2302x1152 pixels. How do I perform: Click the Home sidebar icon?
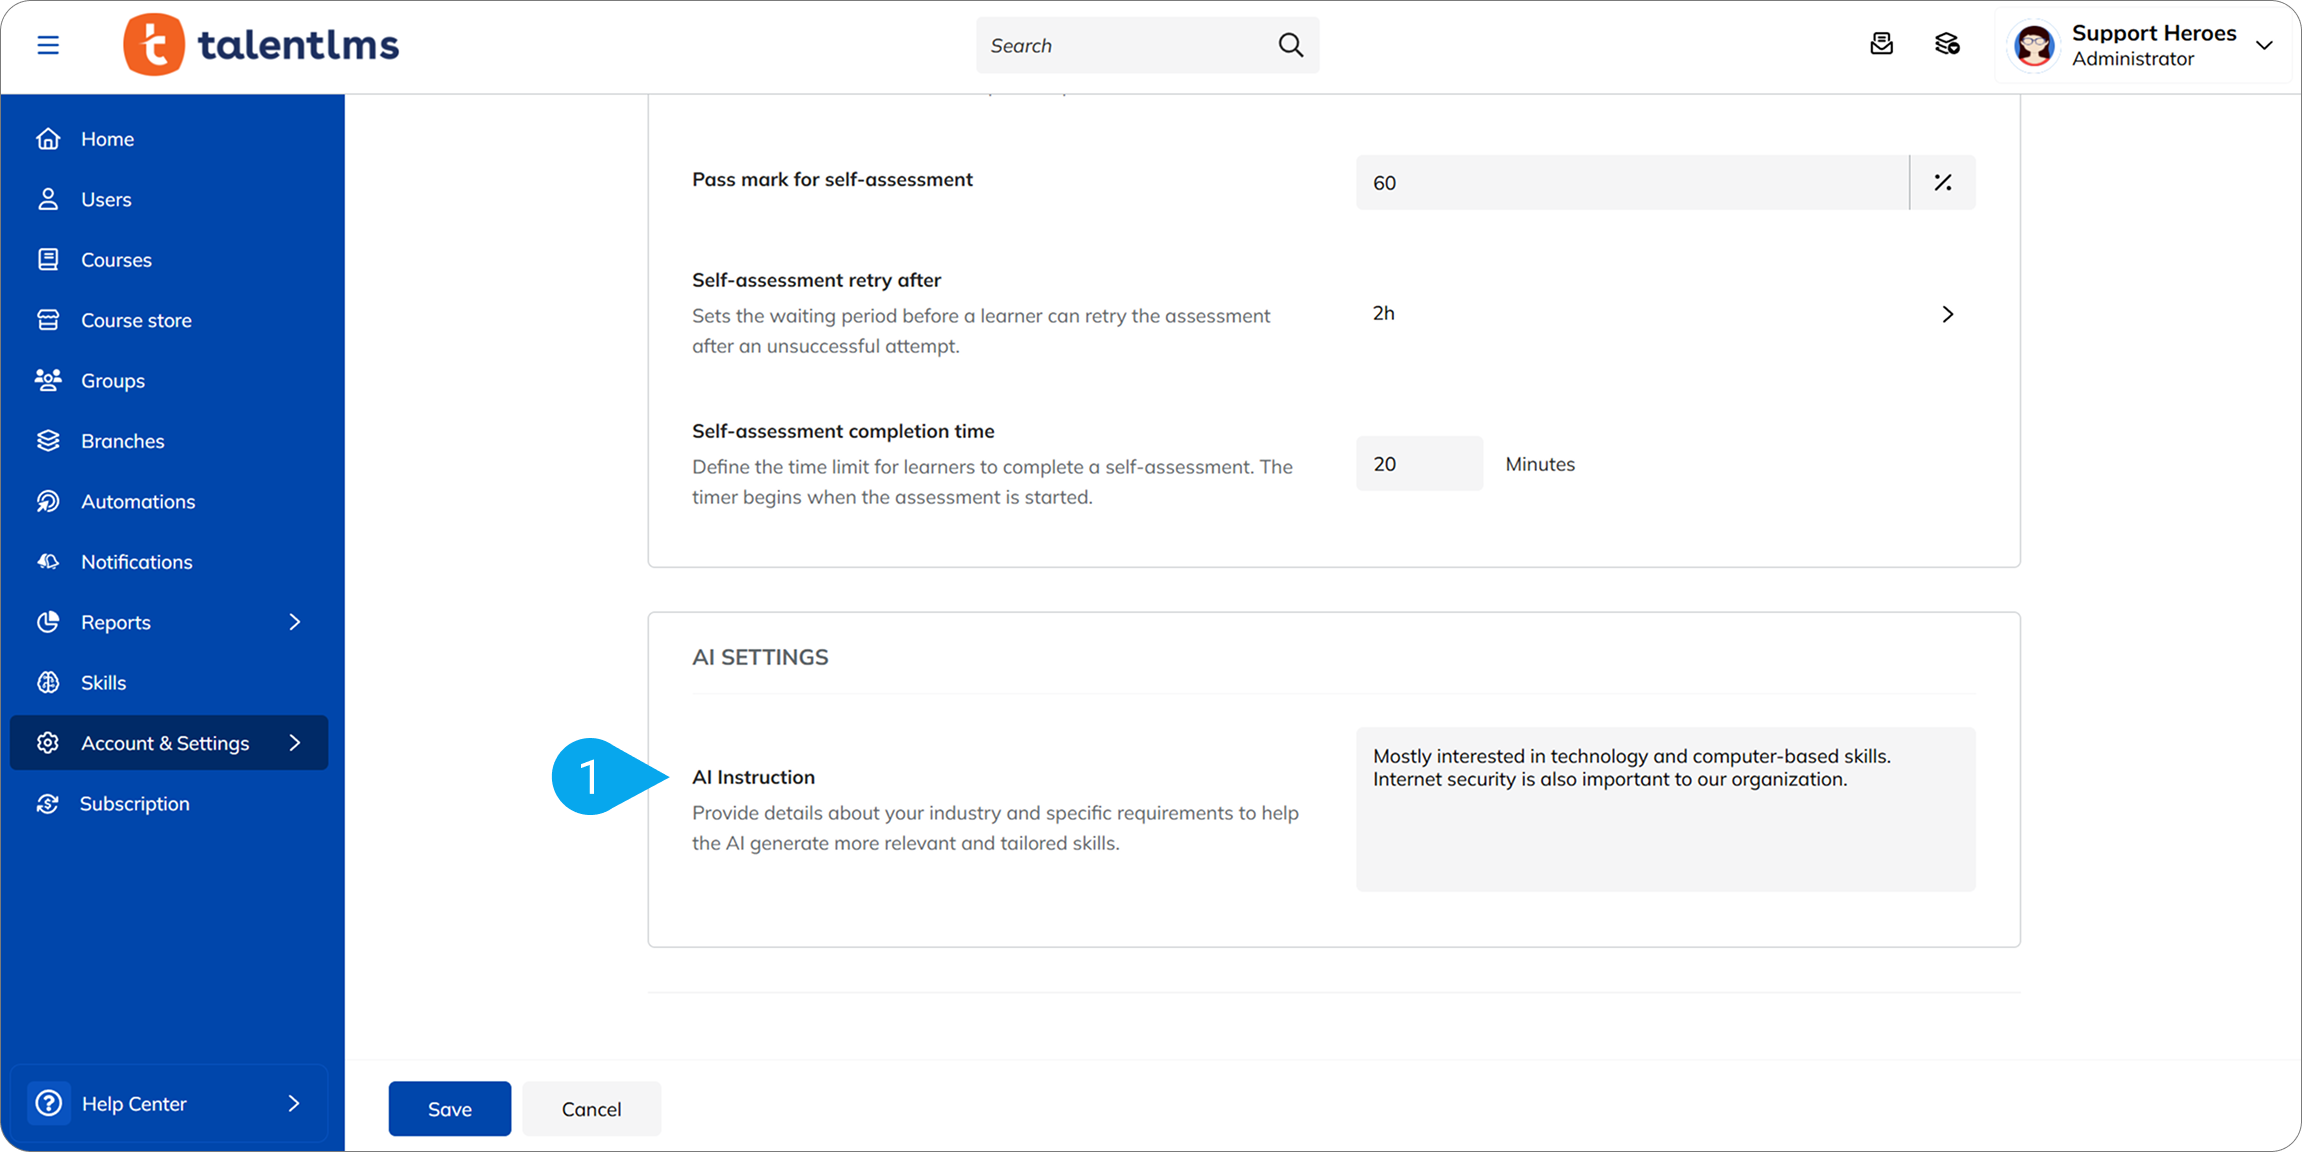point(48,139)
